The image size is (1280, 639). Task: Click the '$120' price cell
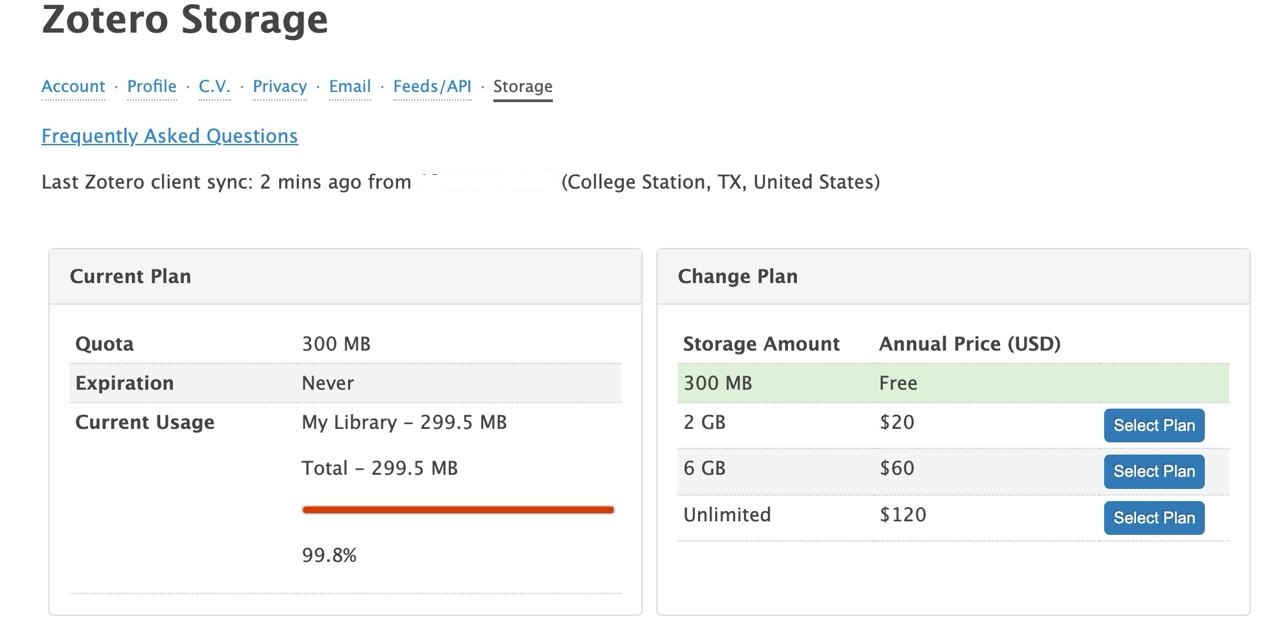pyautogui.click(x=903, y=515)
